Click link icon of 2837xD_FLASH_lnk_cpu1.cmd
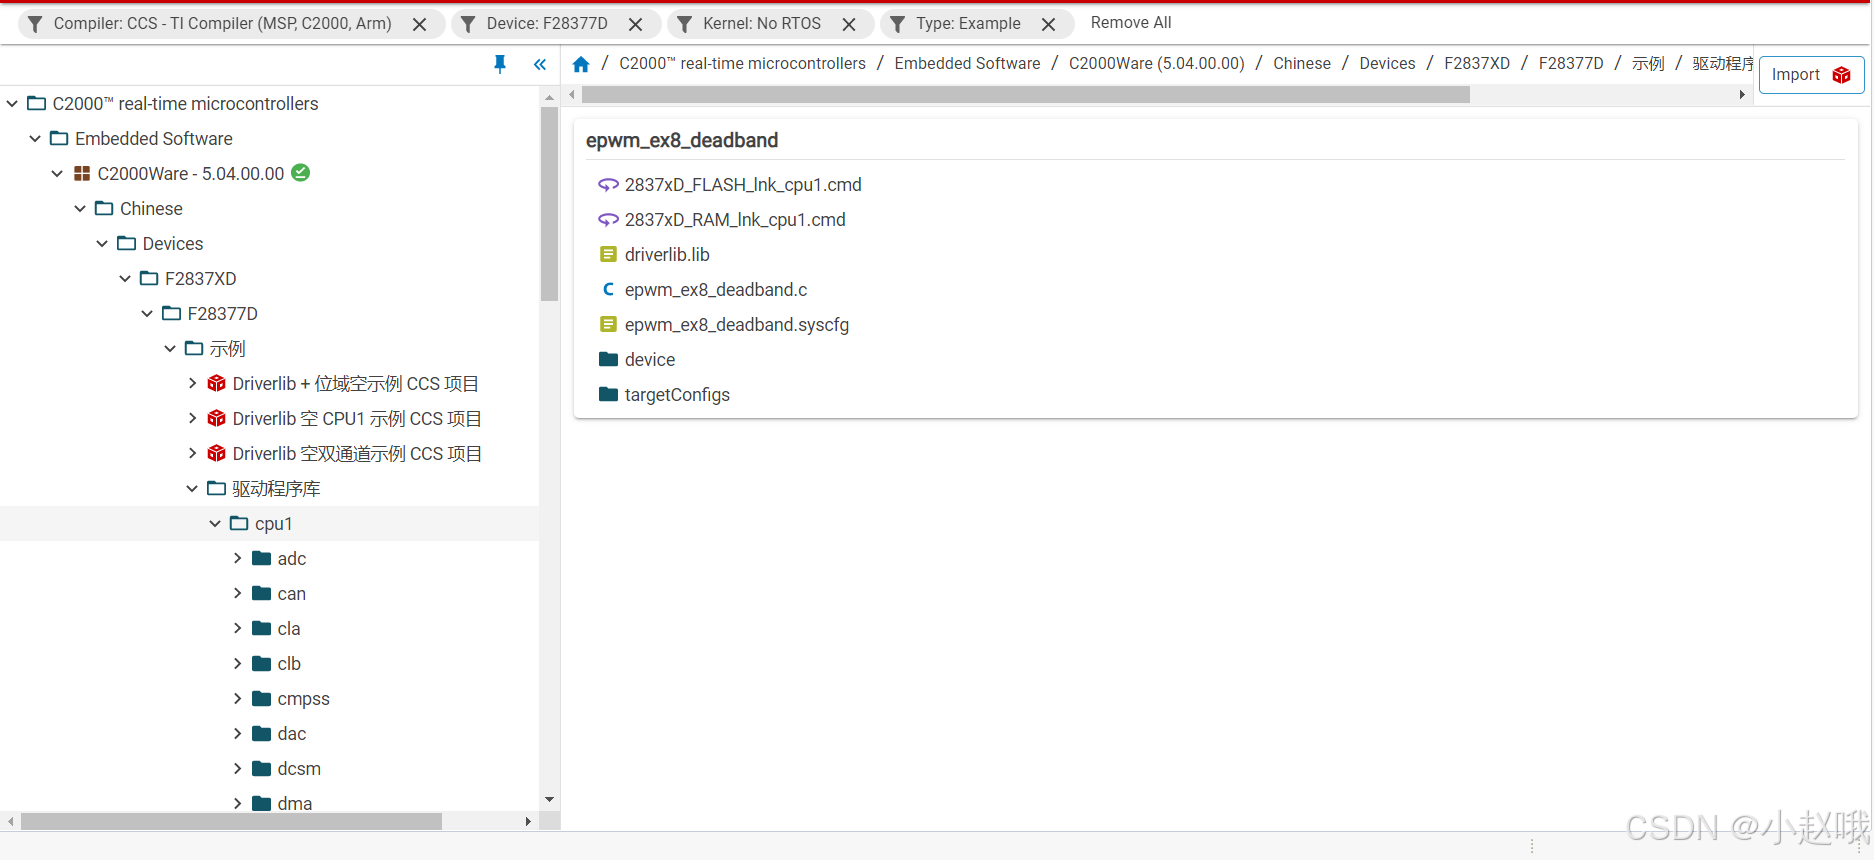 pyautogui.click(x=608, y=185)
